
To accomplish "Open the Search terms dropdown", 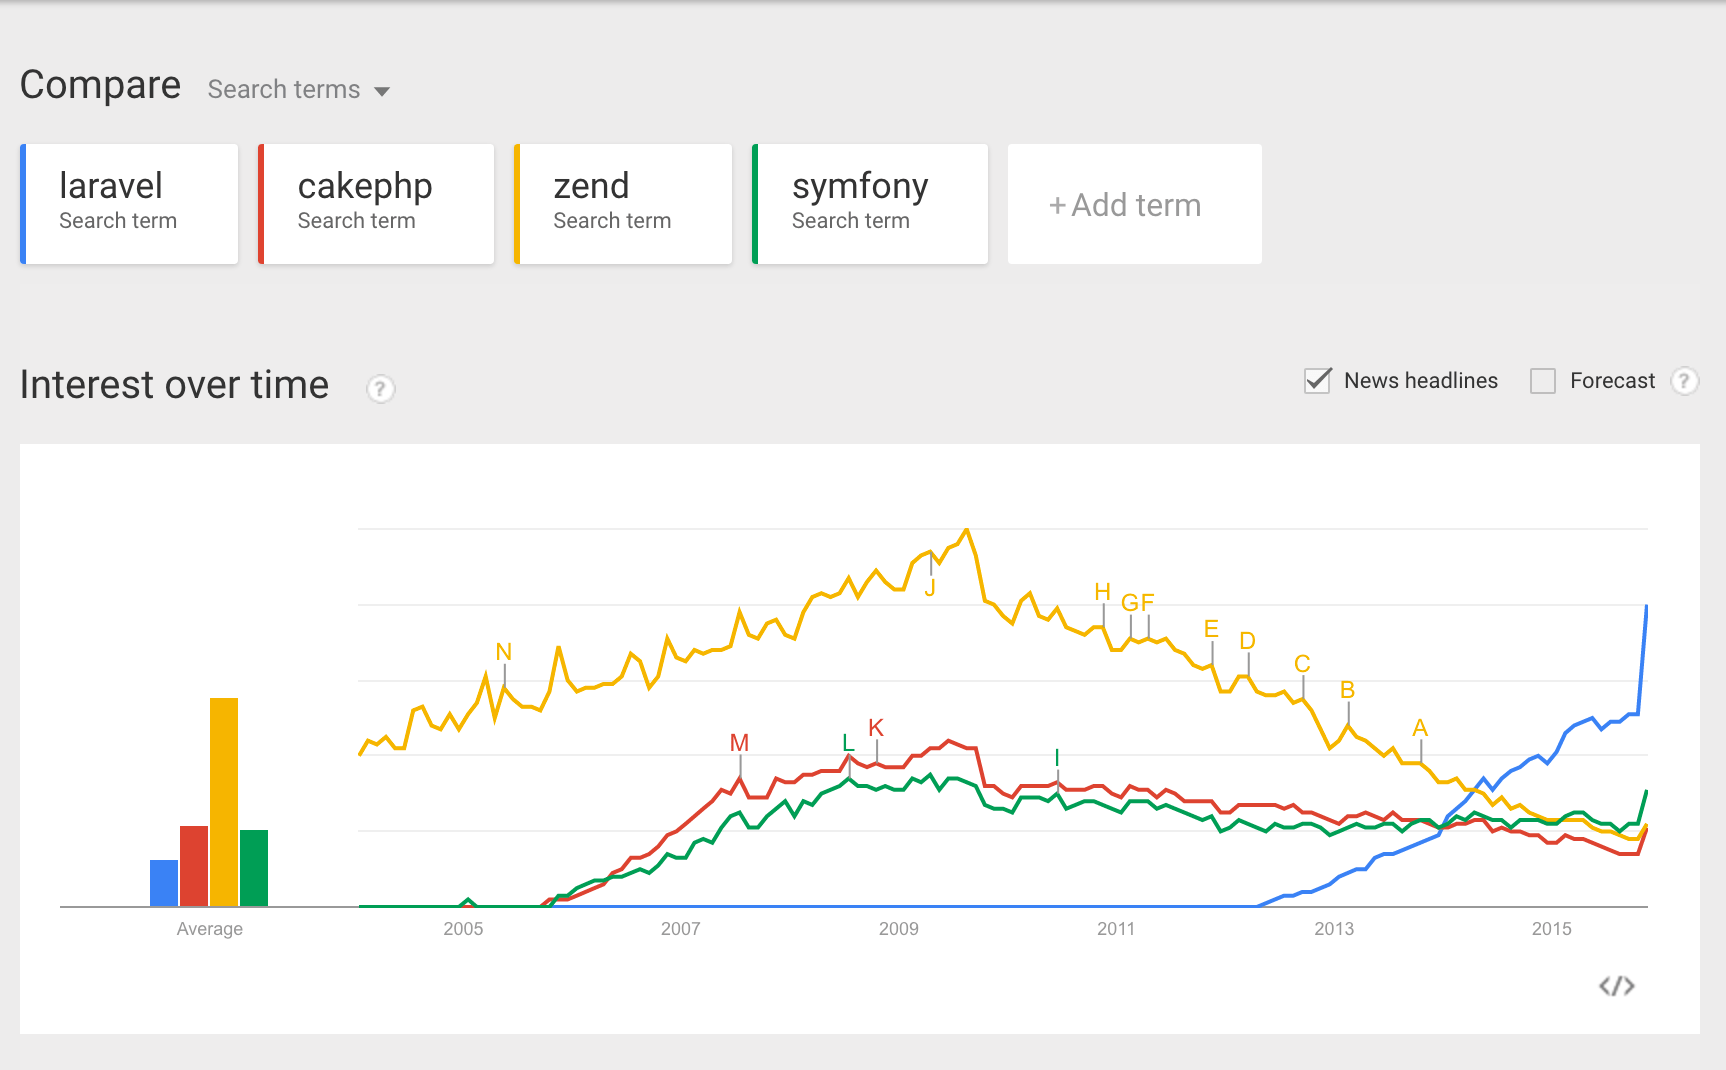I will (x=298, y=90).
